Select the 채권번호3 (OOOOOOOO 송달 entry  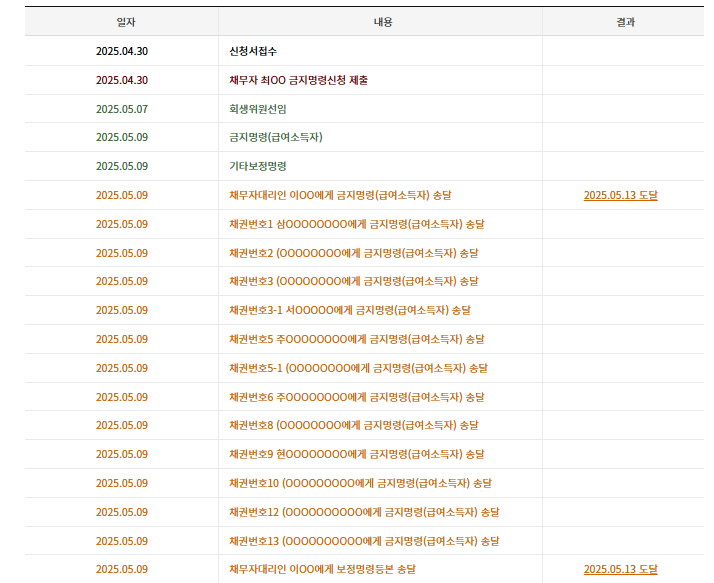tap(354, 281)
